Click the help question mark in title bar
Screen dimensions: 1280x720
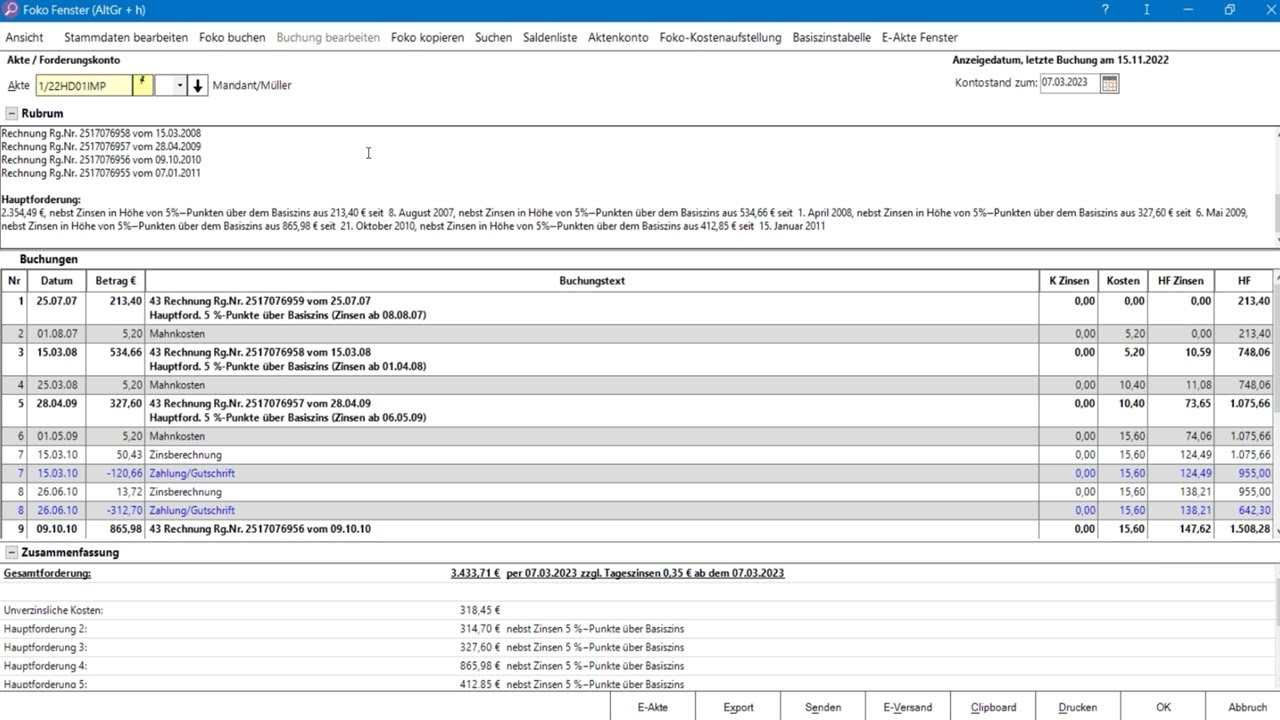tap(1105, 10)
